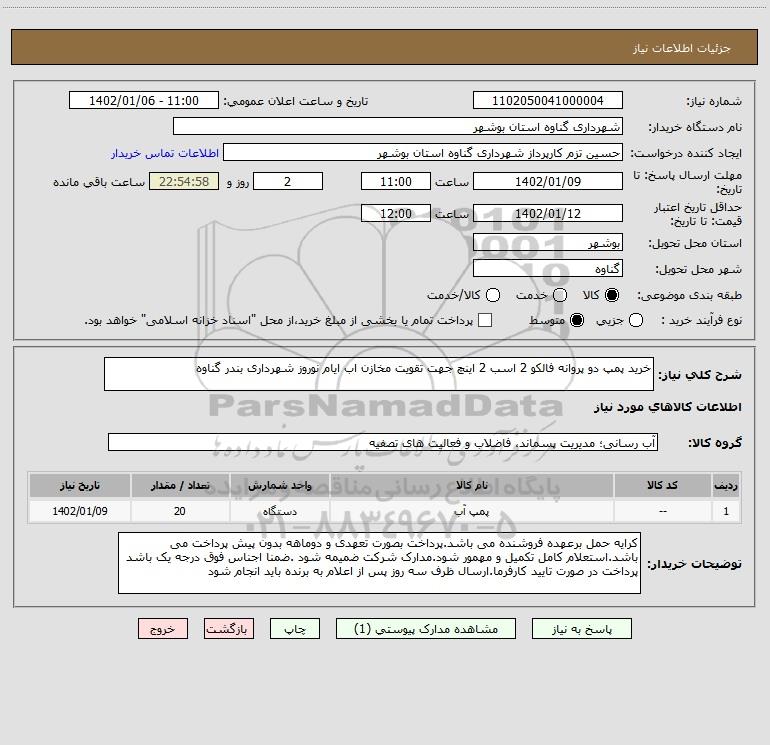Click the دستگاه unit cell
This screenshot has width=770, height=745.
tap(280, 511)
